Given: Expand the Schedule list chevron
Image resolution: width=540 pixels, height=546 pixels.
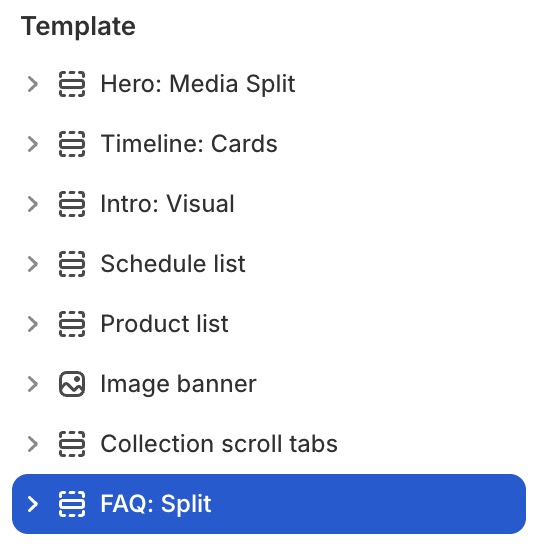Looking at the screenshot, I should click(x=33, y=264).
